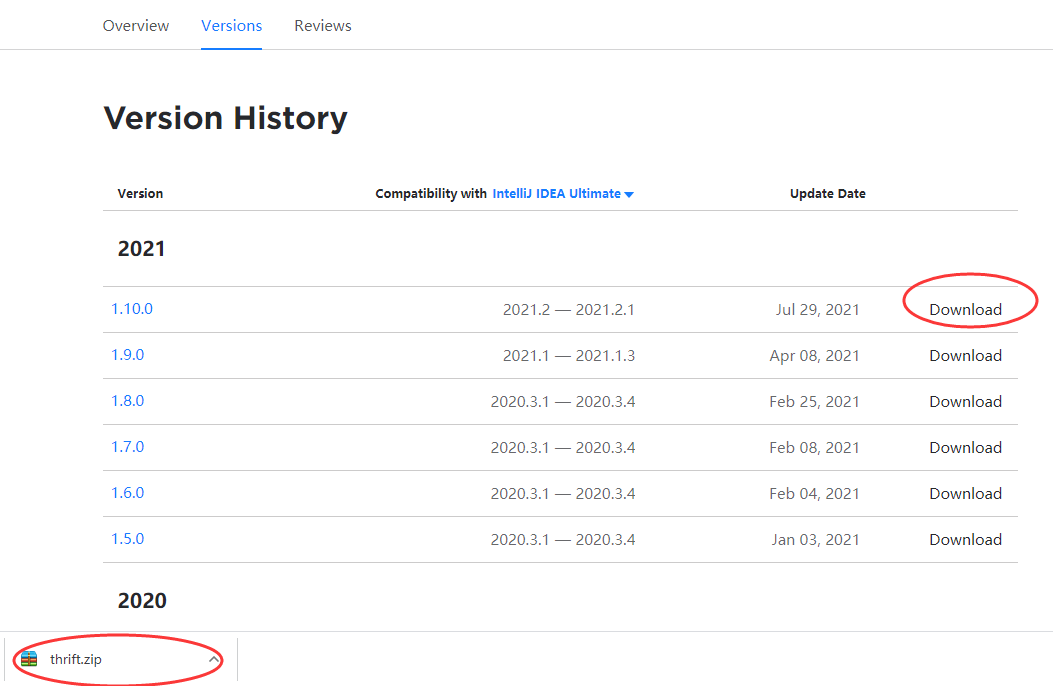Switch to the Overview tab
Viewport: 1053px width, 686px height.
136,26
